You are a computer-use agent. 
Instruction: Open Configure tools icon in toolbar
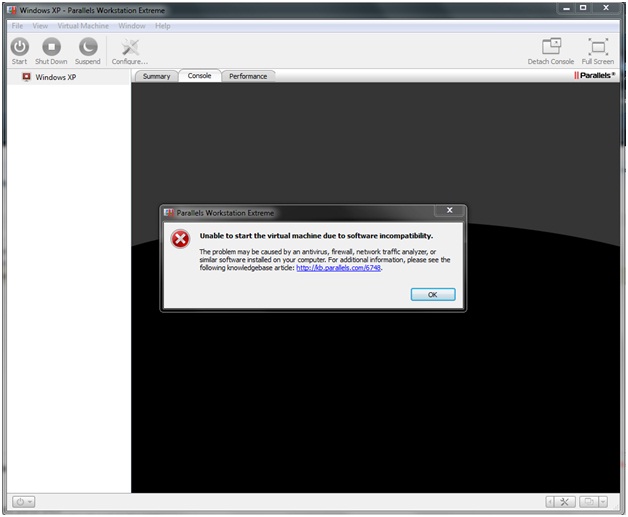tap(130, 48)
